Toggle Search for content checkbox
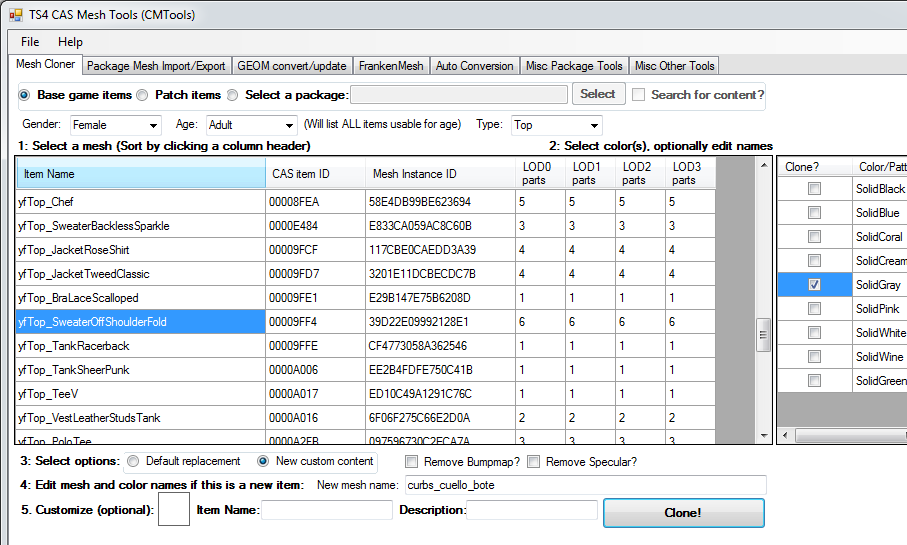 click(638, 95)
